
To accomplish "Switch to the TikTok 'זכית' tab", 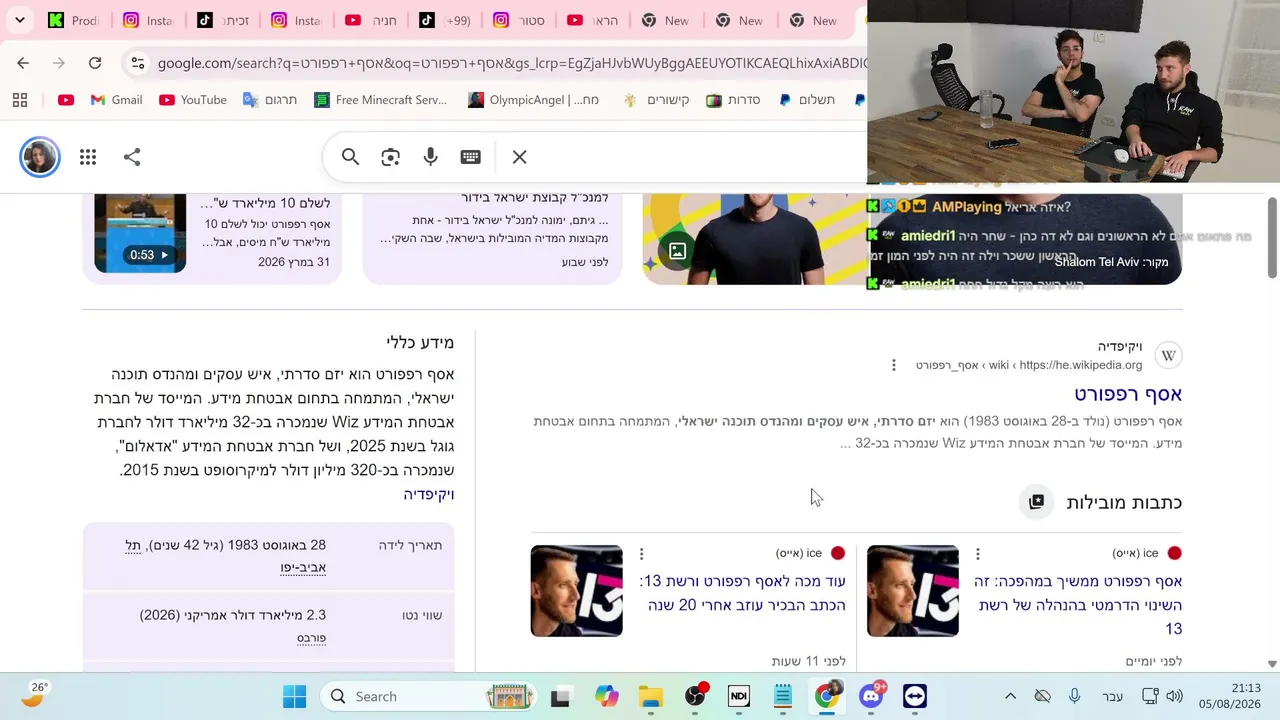I will tap(225, 20).
